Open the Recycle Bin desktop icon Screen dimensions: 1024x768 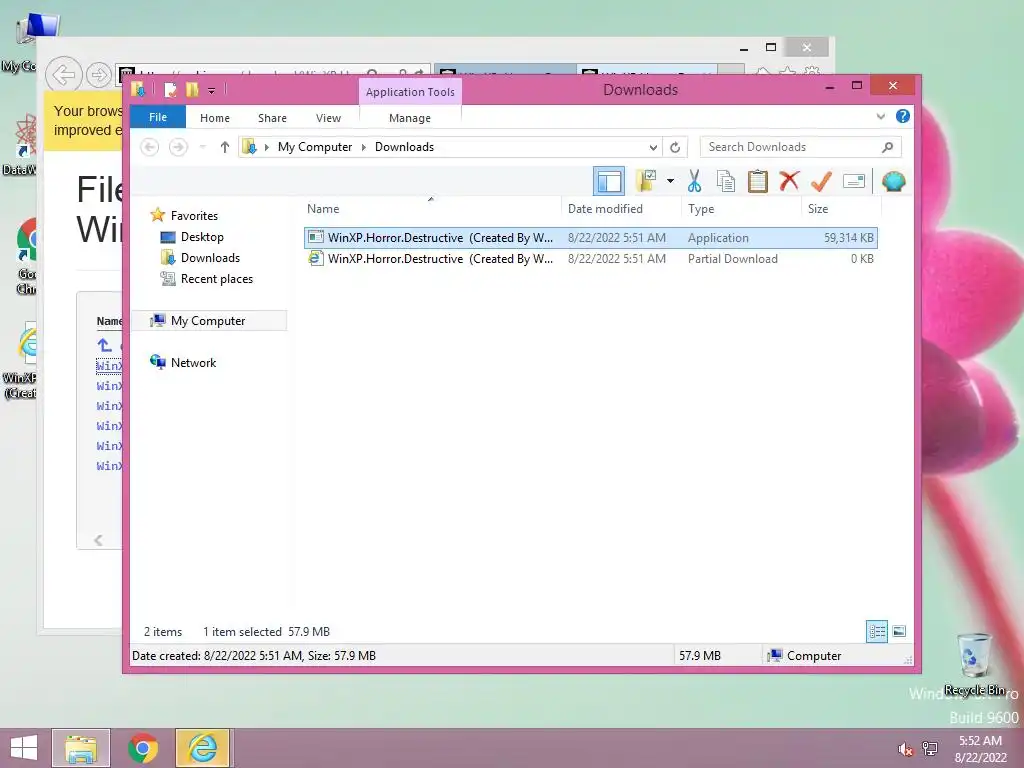[974, 664]
